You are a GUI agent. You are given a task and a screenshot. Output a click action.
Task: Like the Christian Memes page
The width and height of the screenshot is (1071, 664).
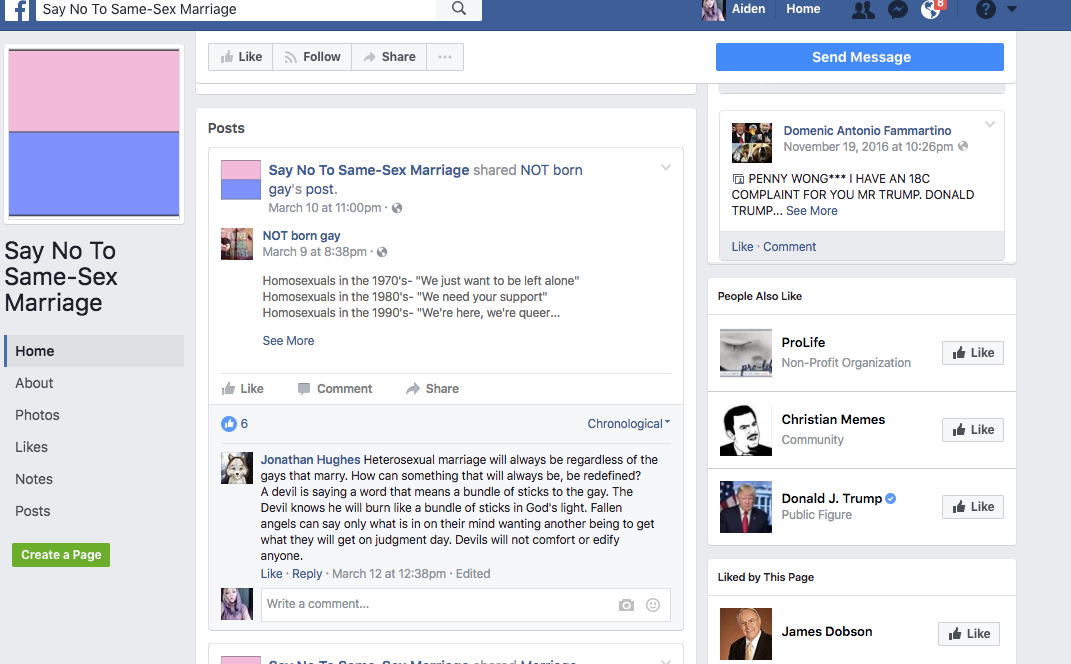point(973,430)
